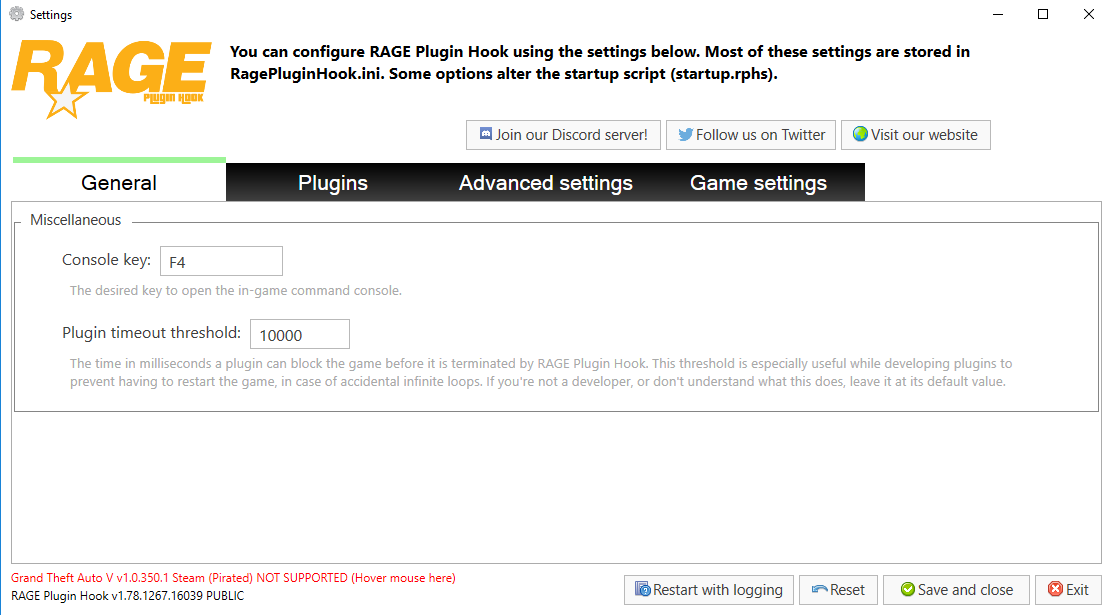Click the globe website icon
The image size is (1112, 615).
tap(860, 134)
